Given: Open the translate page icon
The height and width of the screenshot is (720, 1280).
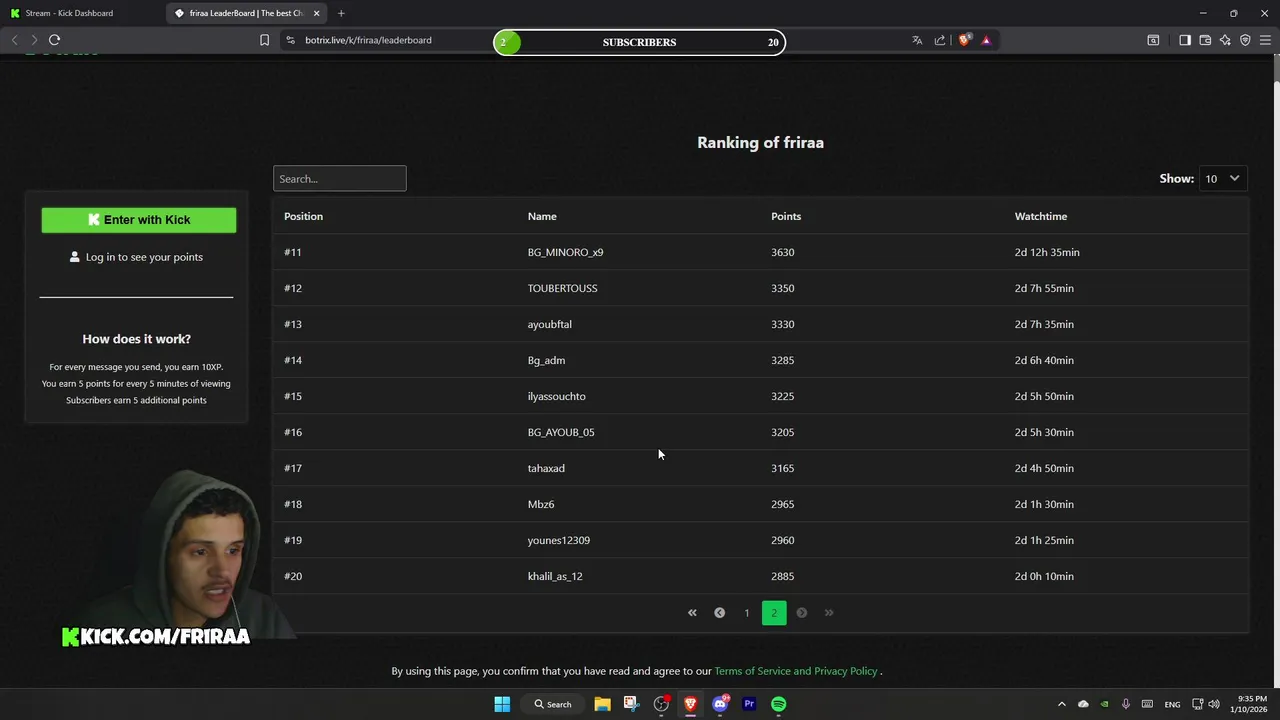Looking at the screenshot, I should 917,40.
